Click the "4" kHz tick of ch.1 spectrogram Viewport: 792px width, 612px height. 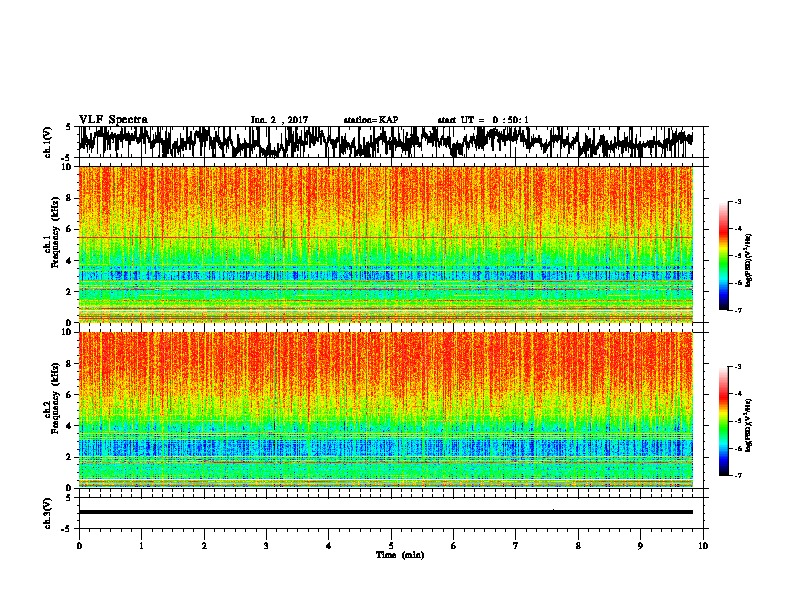coord(70,261)
